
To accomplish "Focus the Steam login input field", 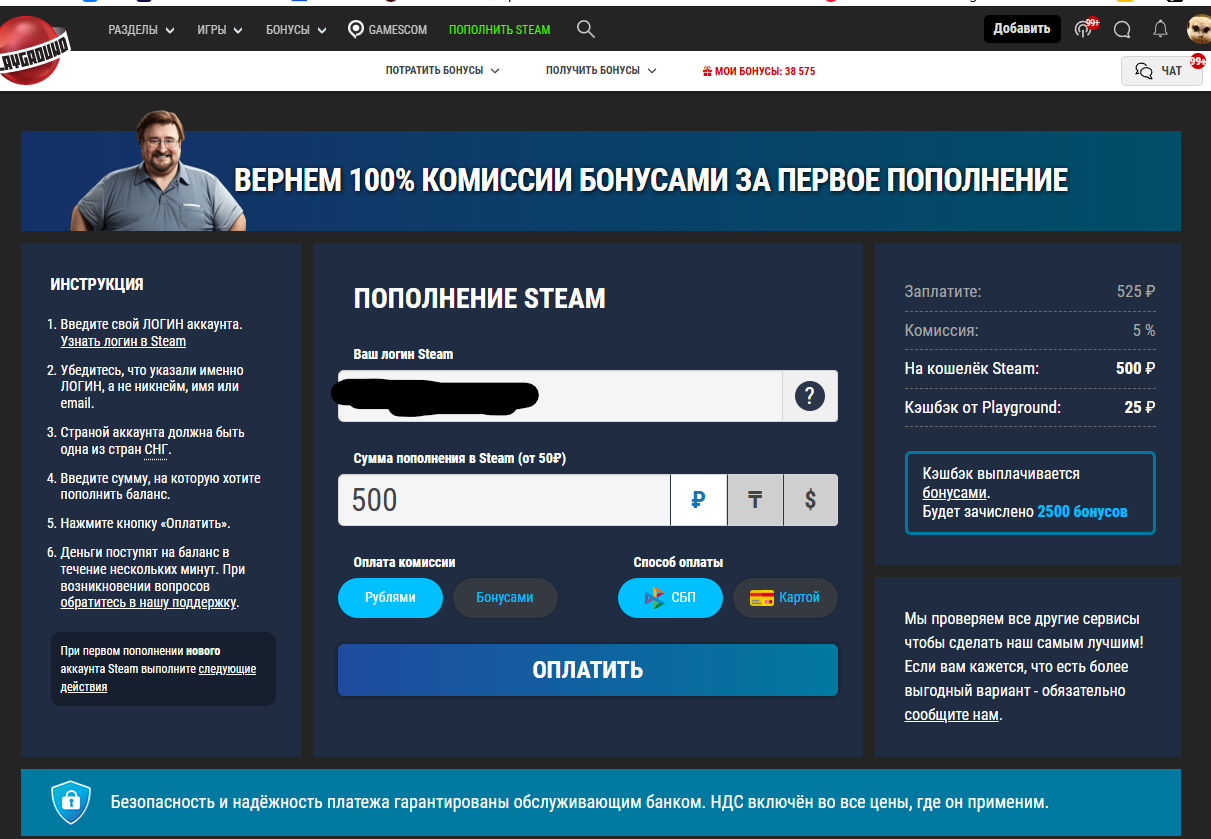I will point(560,396).
